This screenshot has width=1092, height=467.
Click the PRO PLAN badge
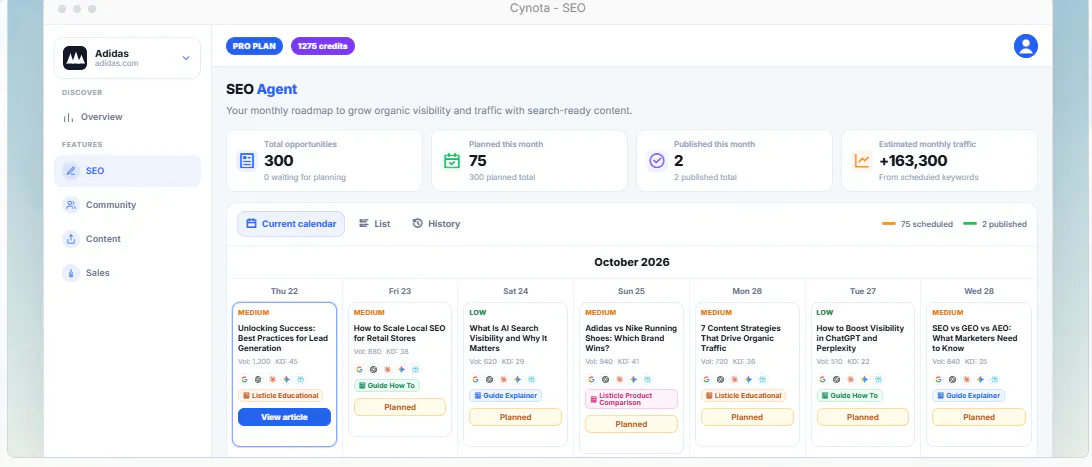click(254, 46)
